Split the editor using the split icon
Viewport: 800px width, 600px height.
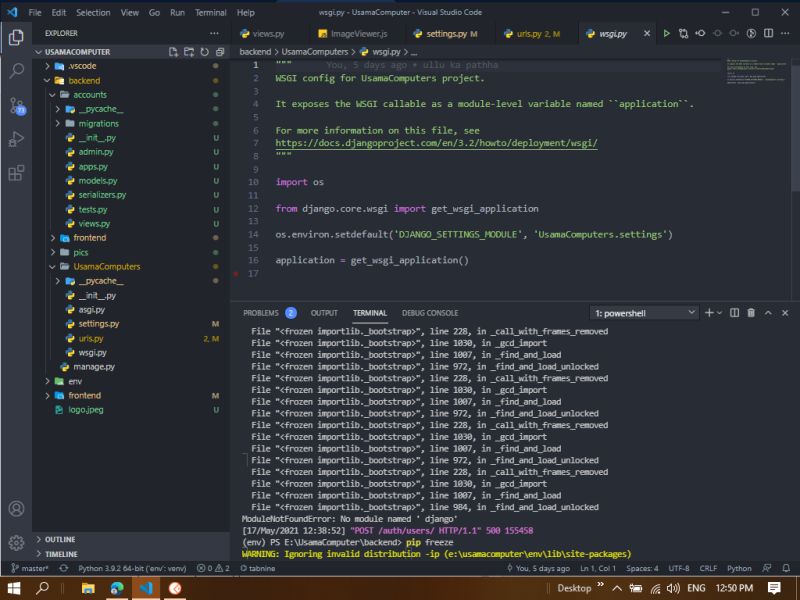point(768,32)
